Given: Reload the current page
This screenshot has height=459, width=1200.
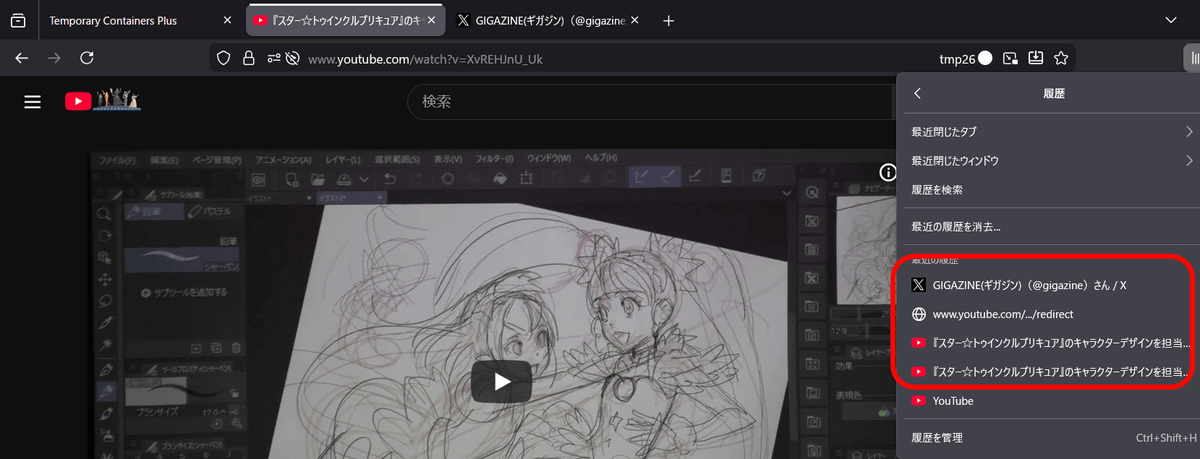Looking at the screenshot, I should pyautogui.click(x=87, y=58).
